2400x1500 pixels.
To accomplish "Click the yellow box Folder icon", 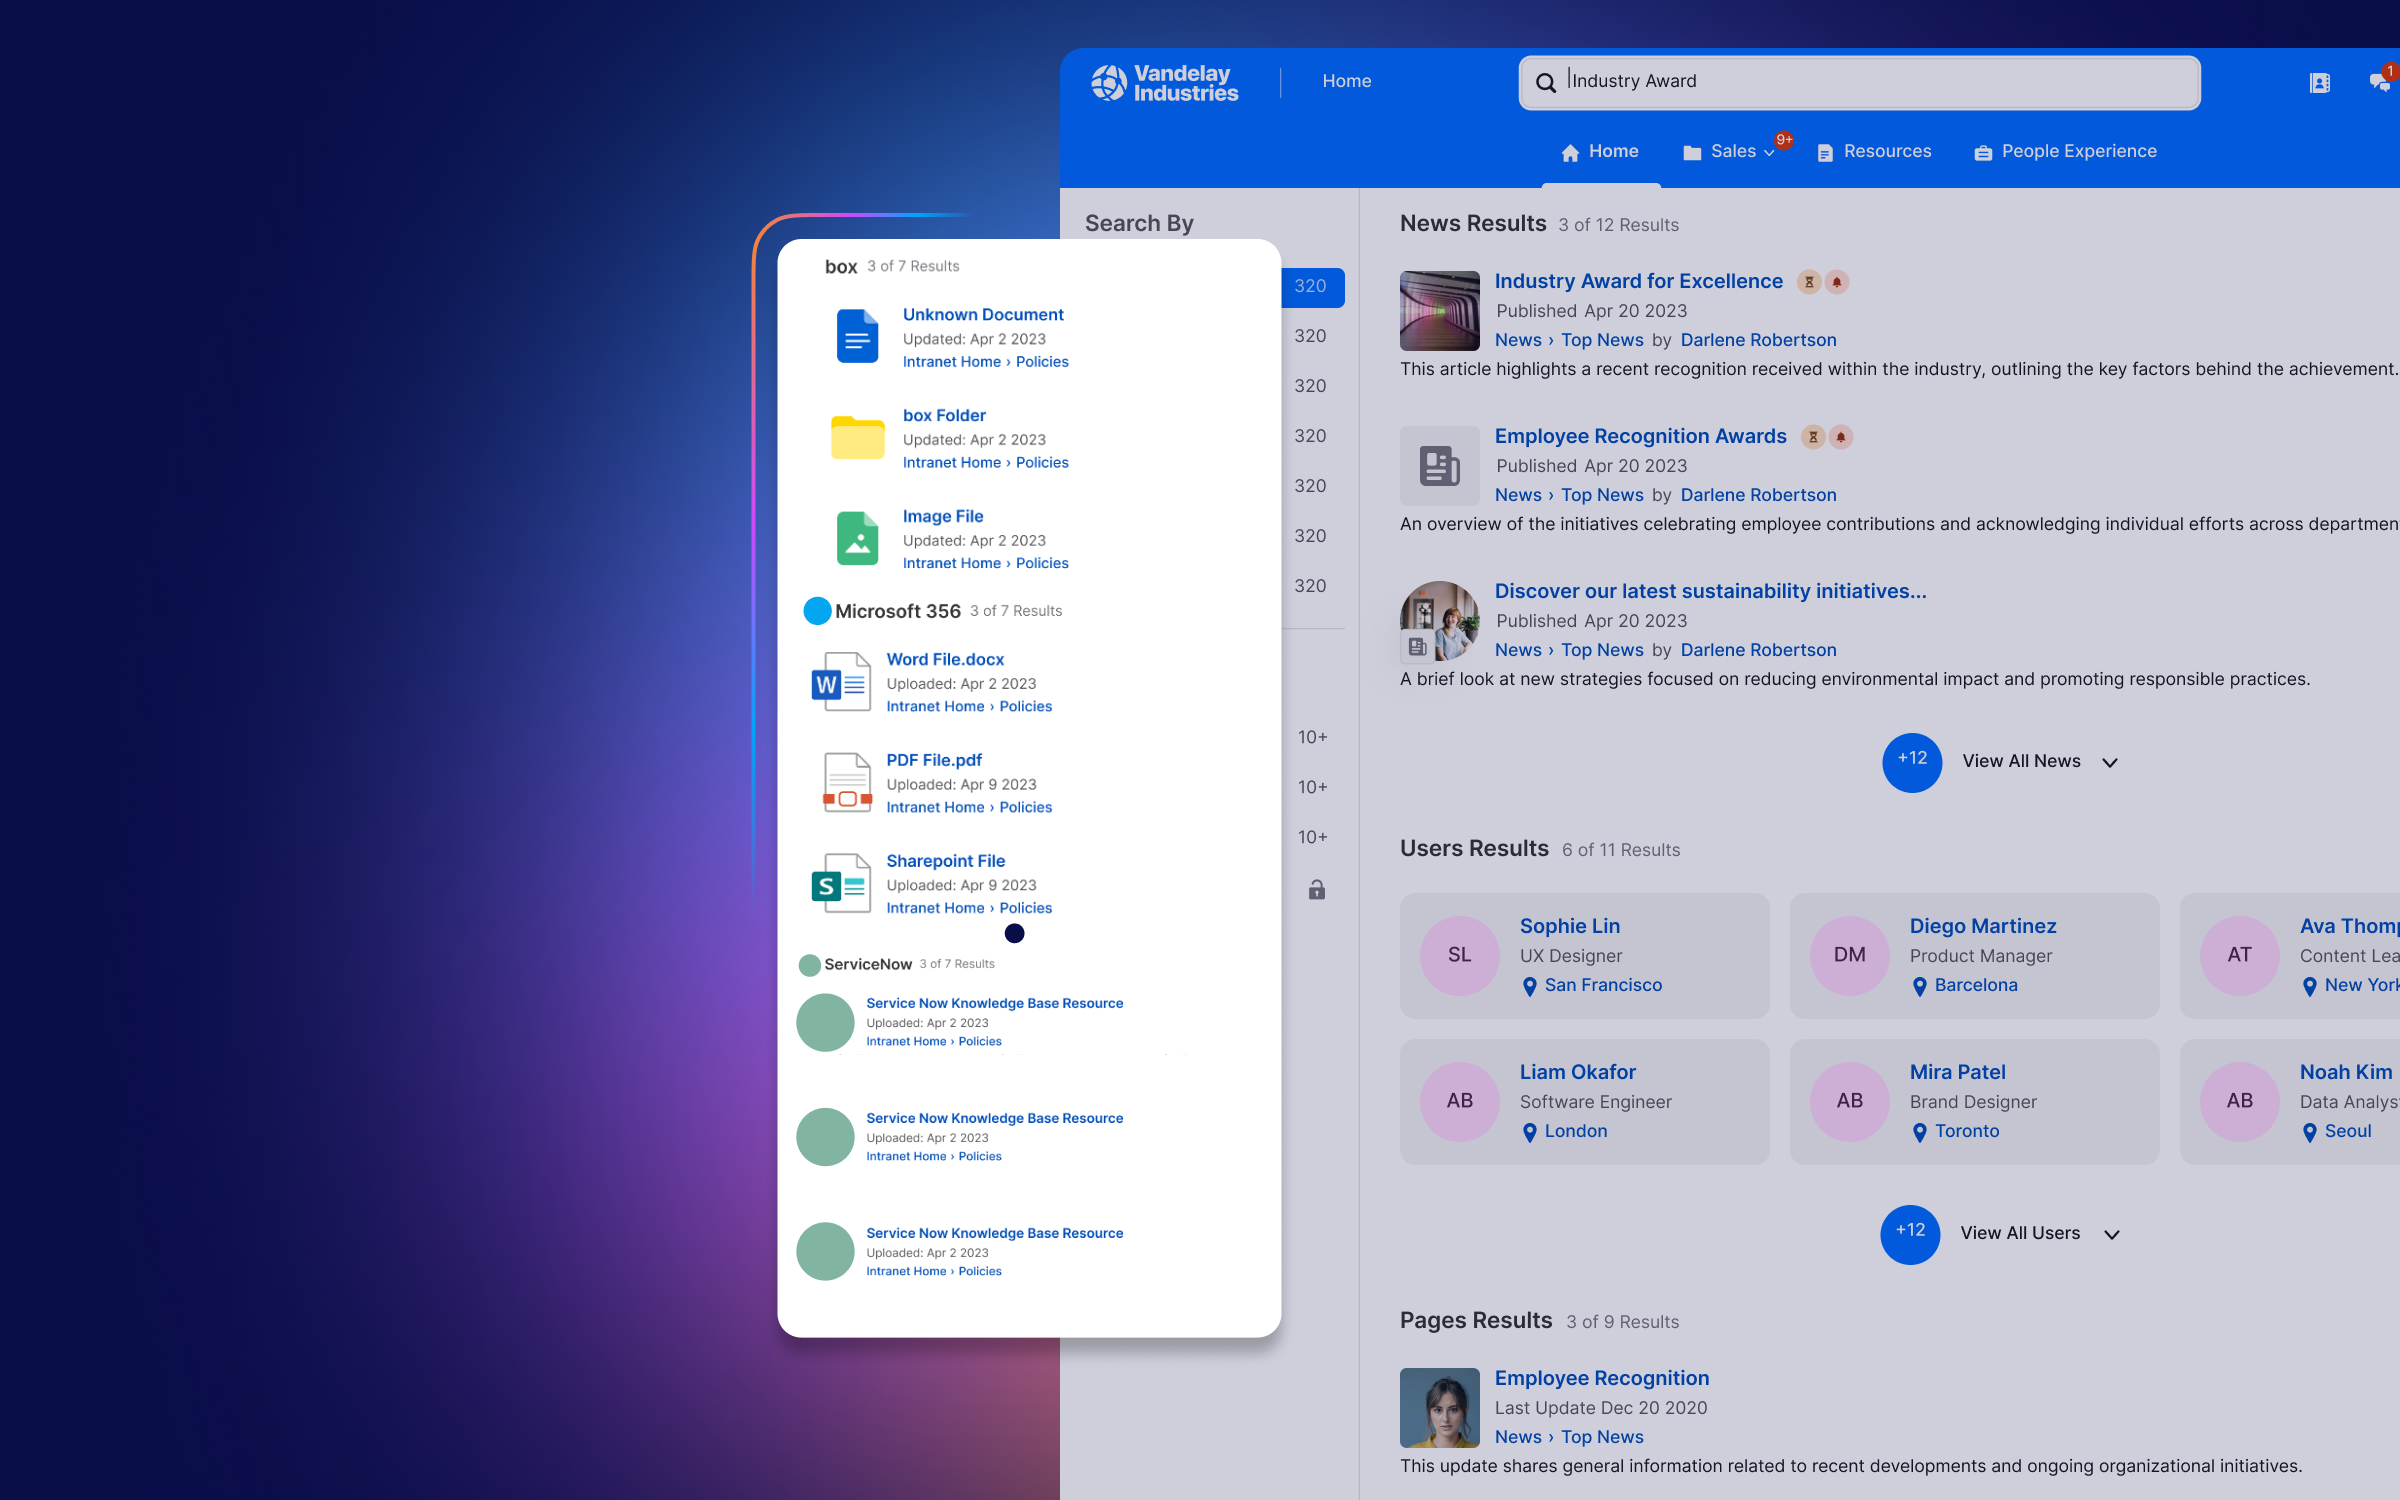I will (x=857, y=437).
